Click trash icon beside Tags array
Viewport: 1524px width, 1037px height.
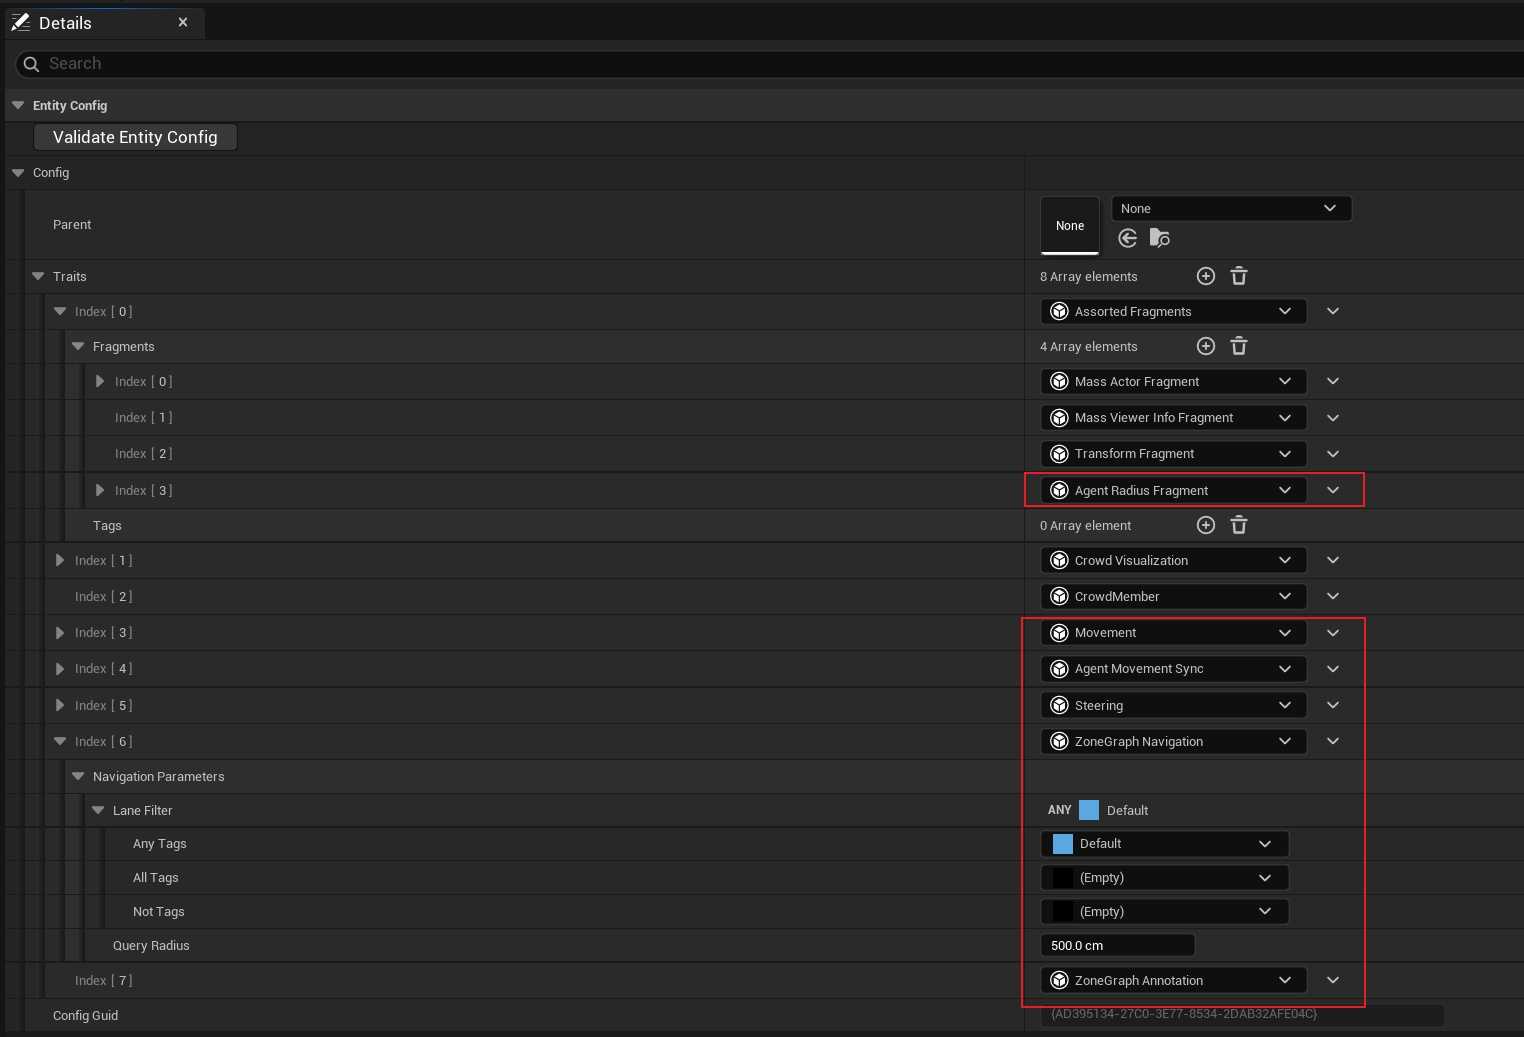click(1239, 525)
